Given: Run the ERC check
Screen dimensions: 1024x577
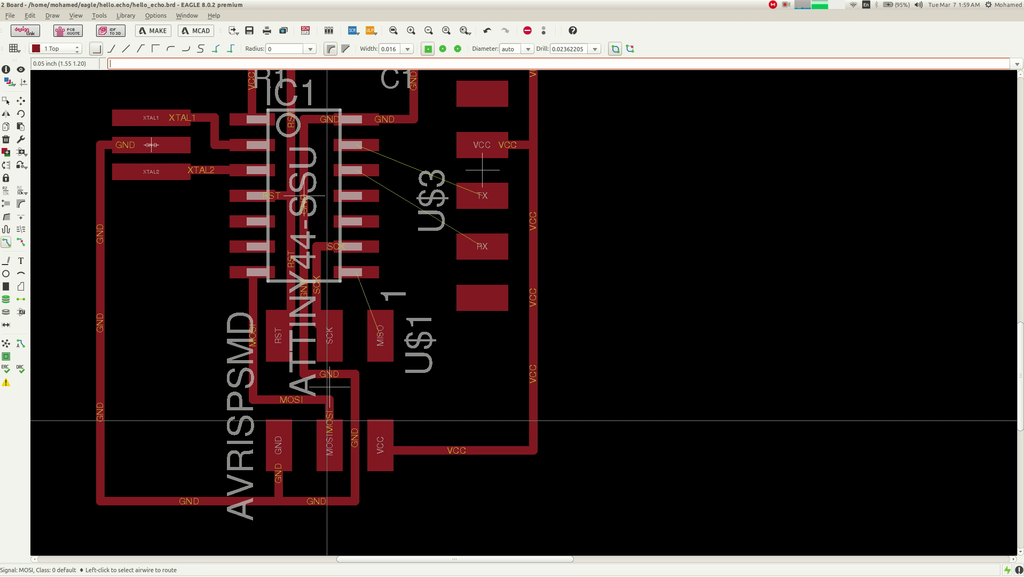Looking at the screenshot, I should [6, 369].
